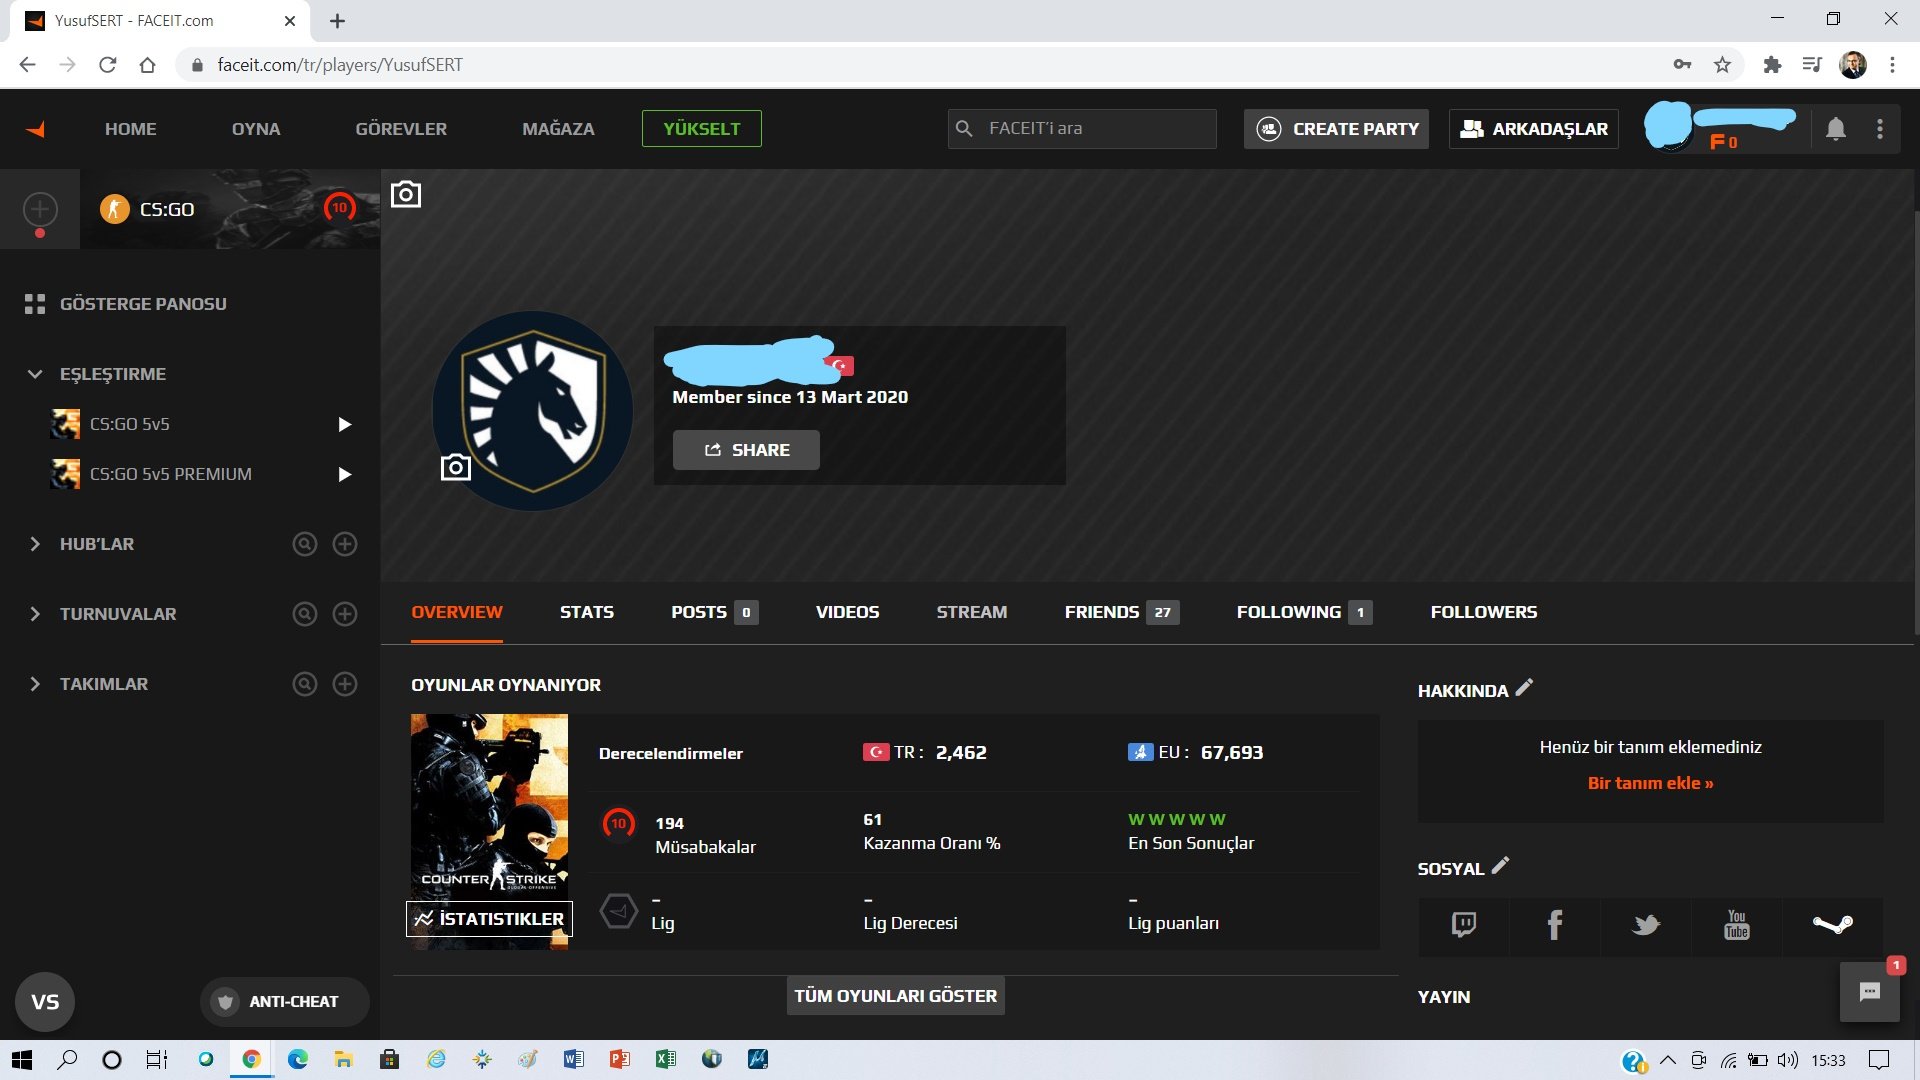Expand the TAKIMLAR section
Image resolution: width=1920 pixels, height=1080 pixels.
coord(35,684)
